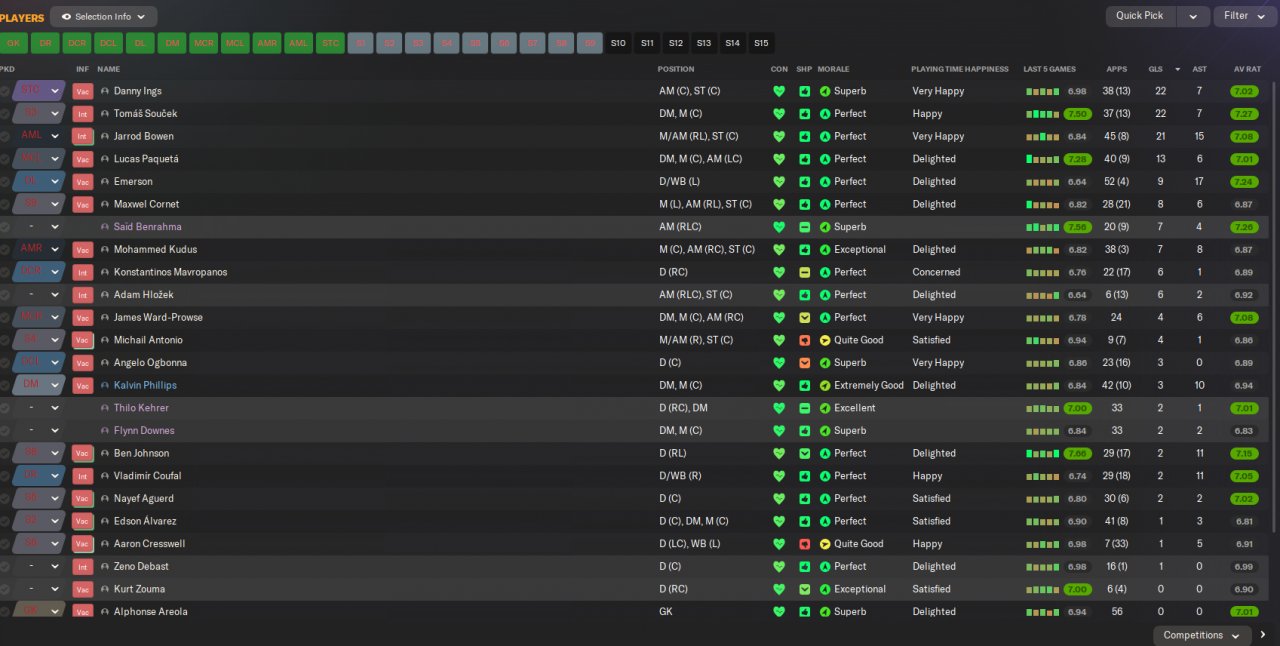Click the Int status icon for Jarrod Bowen
Screen dimensions: 1280x646
click(x=82, y=136)
